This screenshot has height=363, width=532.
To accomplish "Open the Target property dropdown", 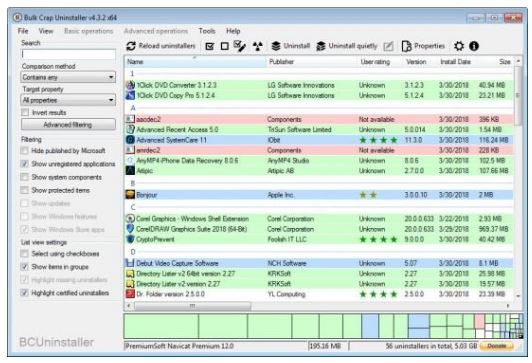I will pyautogui.click(x=68, y=100).
